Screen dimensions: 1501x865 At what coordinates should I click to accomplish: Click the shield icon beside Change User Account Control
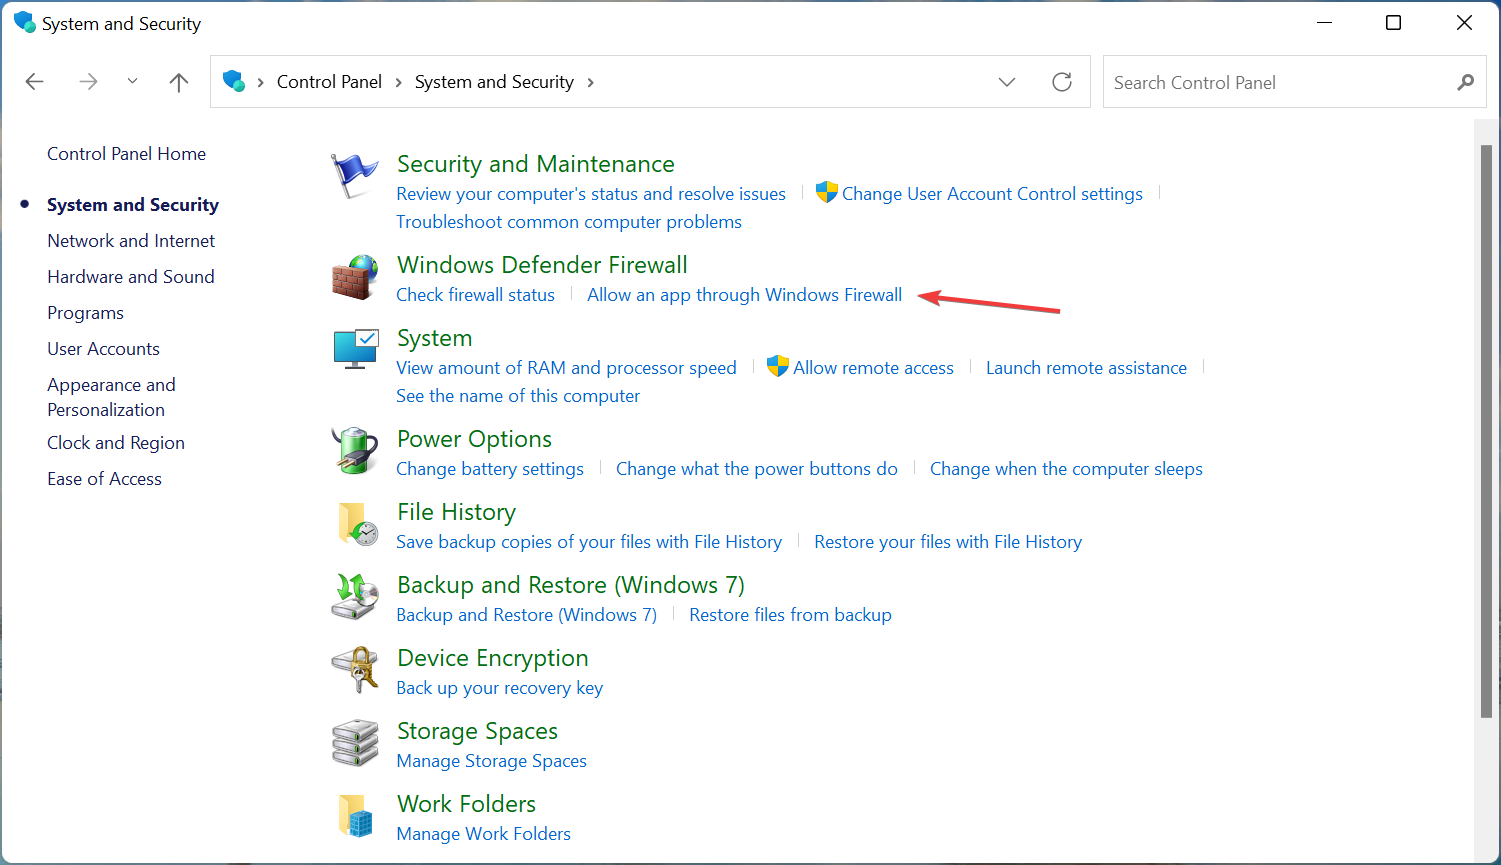coord(826,193)
